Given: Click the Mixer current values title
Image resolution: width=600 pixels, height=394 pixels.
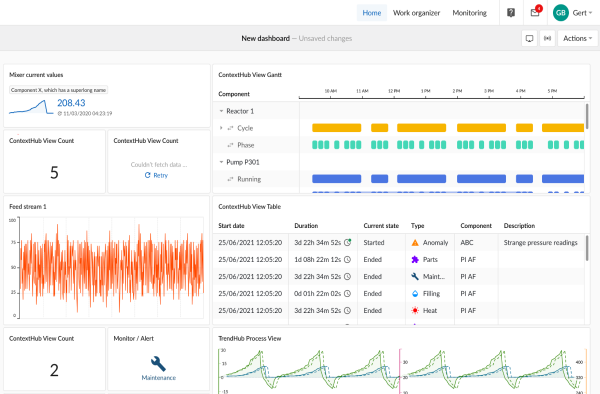Looking at the screenshot, I should [x=36, y=75].
